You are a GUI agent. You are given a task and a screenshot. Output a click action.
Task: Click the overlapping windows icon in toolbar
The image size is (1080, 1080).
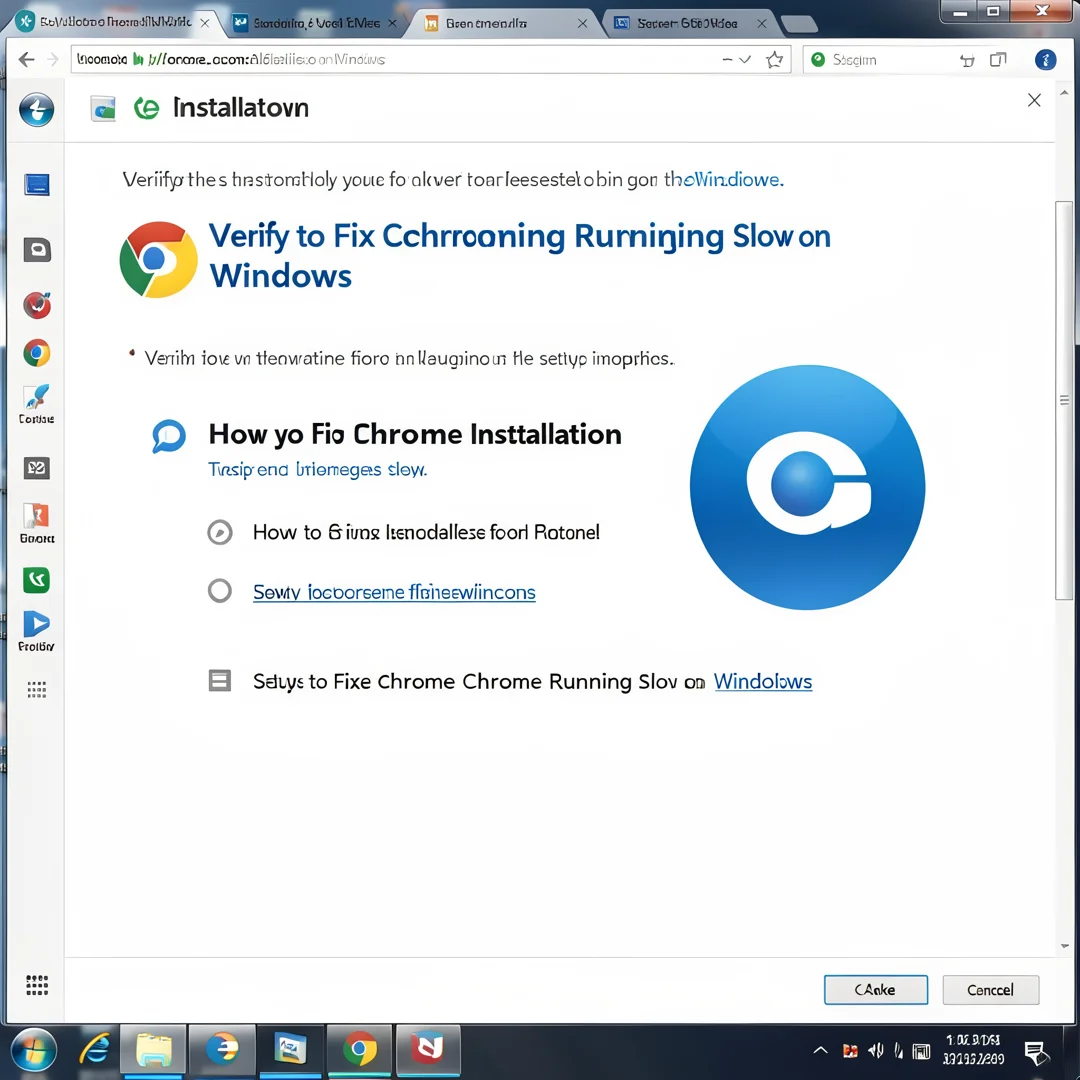(x=997, y=60)
